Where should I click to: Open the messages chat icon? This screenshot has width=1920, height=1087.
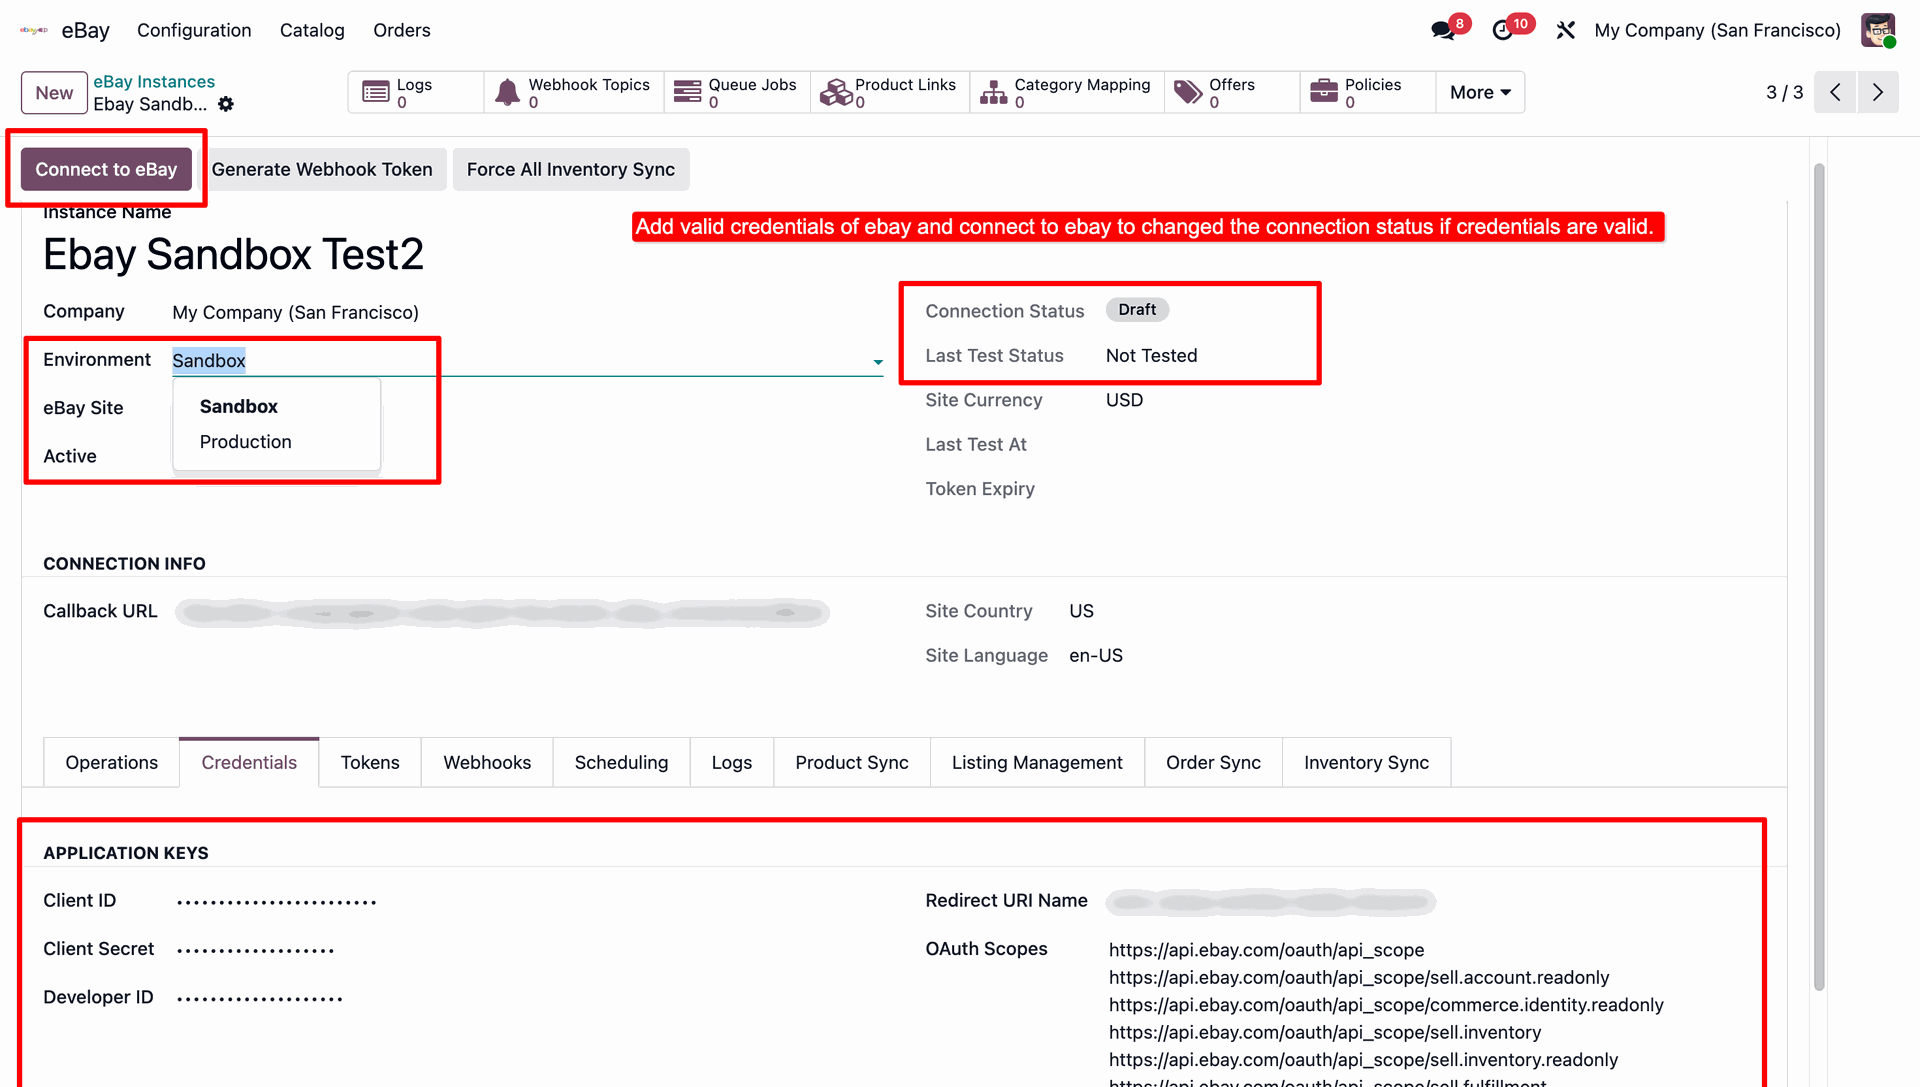[x=1443, y=30]
